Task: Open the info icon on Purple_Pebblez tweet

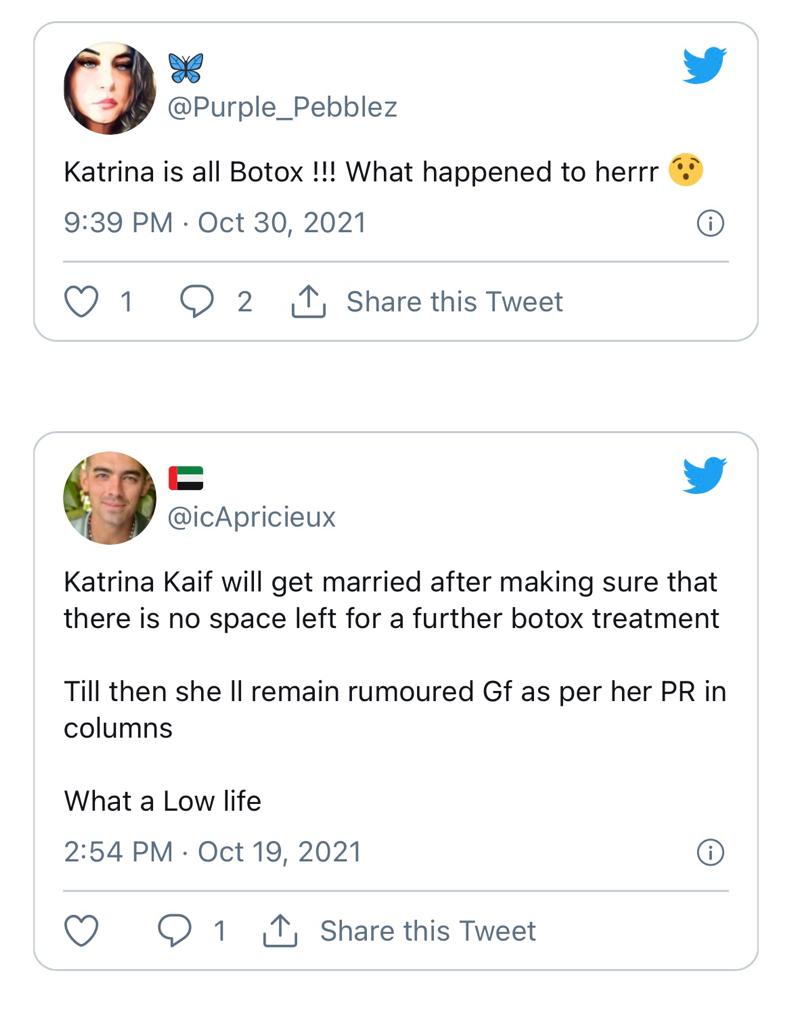Action: pos(710,224)
